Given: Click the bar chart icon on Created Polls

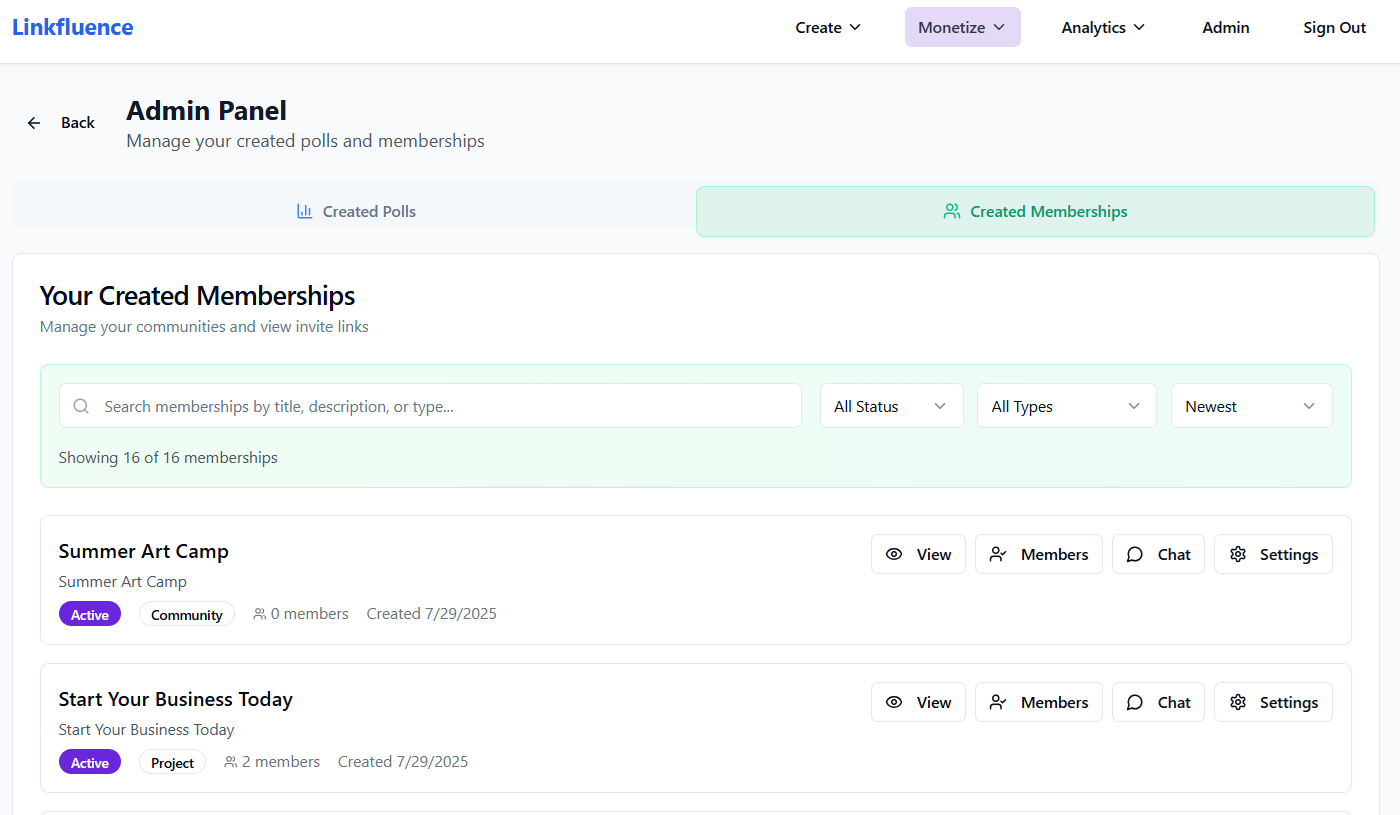Looking at the screenshot, I should [305, 211].
